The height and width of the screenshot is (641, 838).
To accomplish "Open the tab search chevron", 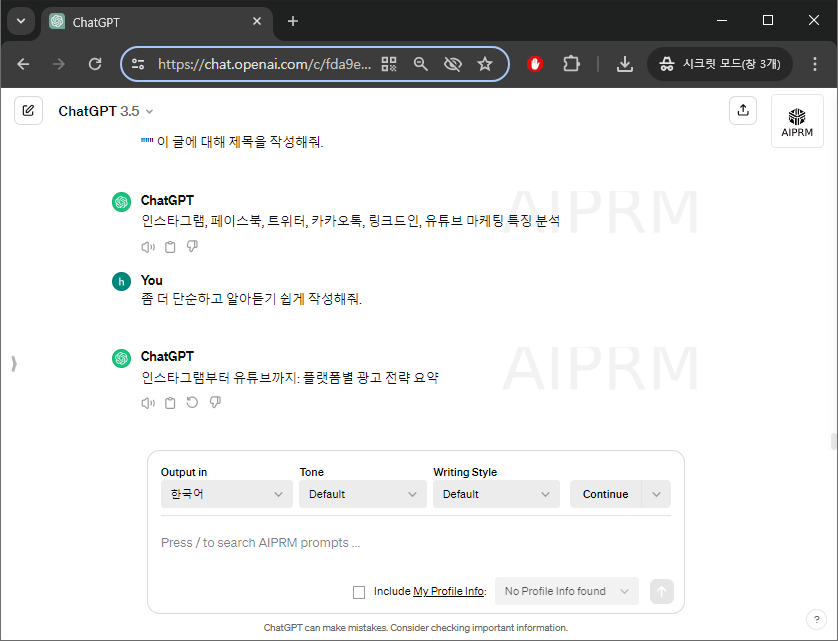I will point(21,21).
